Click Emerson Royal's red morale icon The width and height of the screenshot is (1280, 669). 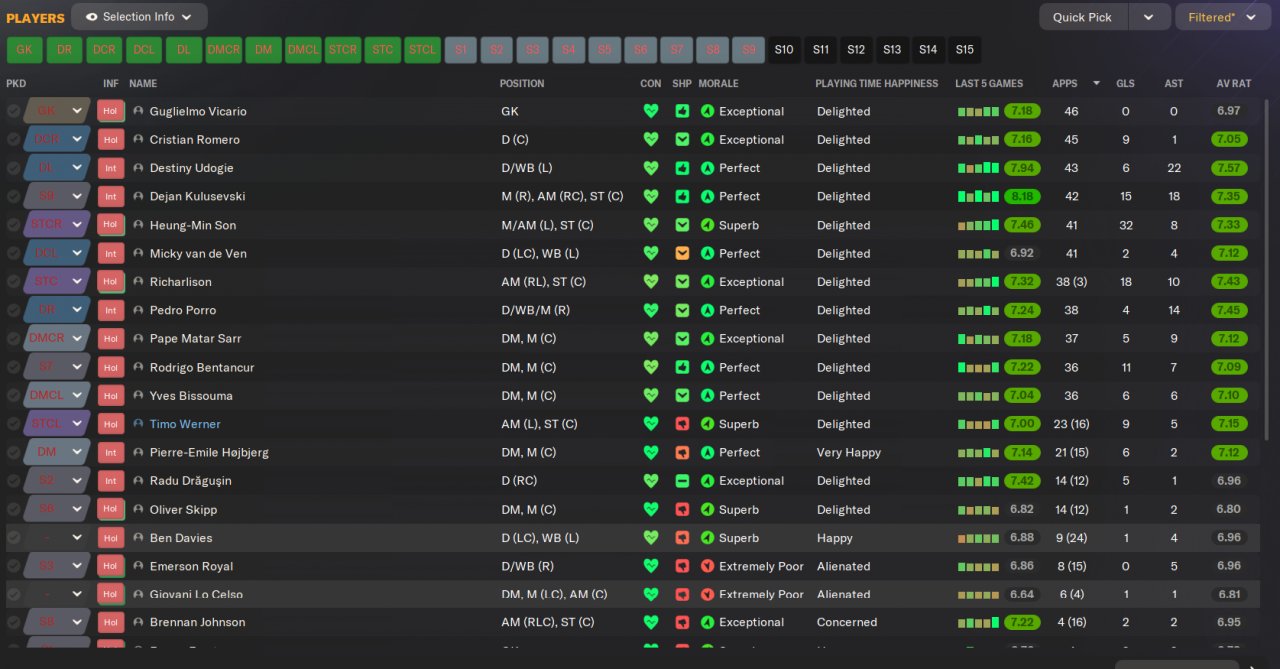pos(708,566)
